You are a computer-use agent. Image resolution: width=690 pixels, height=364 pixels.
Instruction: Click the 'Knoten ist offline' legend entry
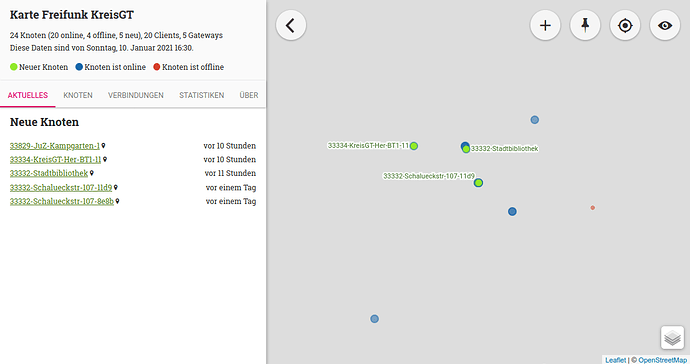pyautogui.click(x=188, y=67)
